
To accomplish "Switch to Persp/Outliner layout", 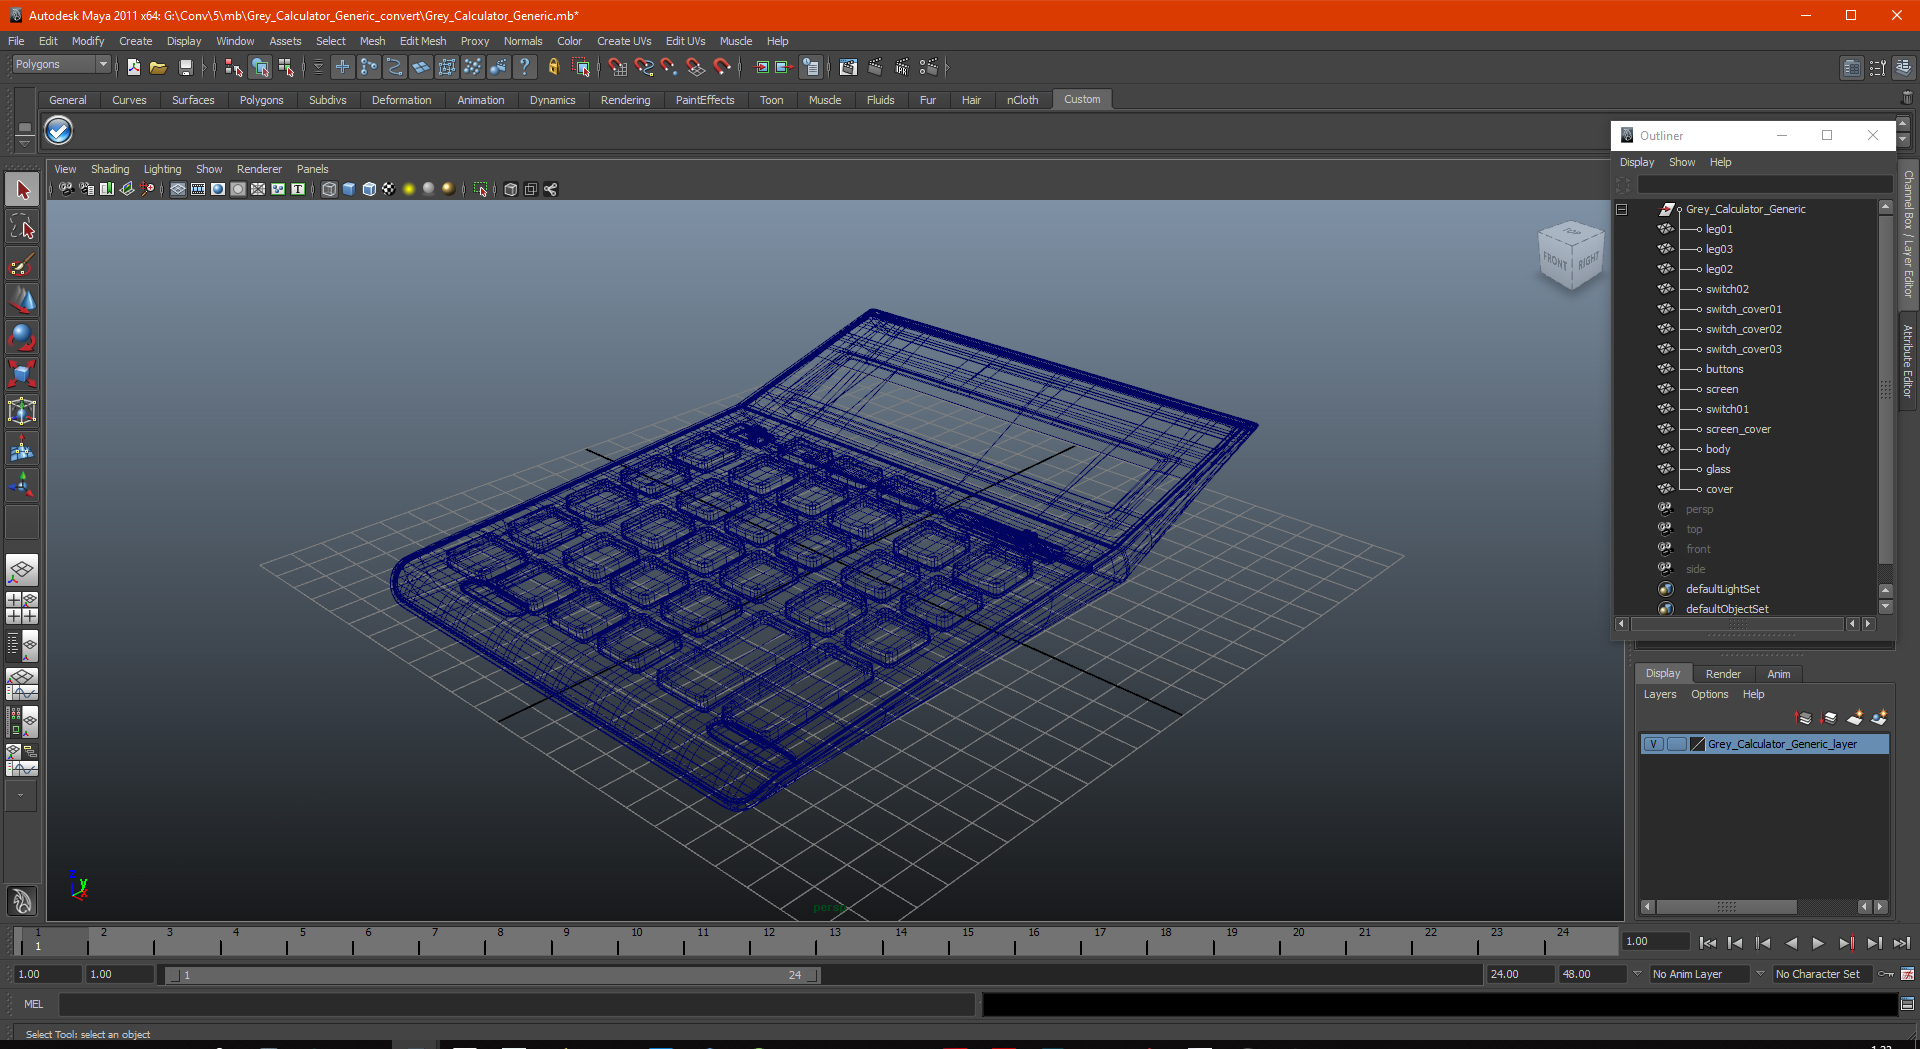I will click(22, 646).
